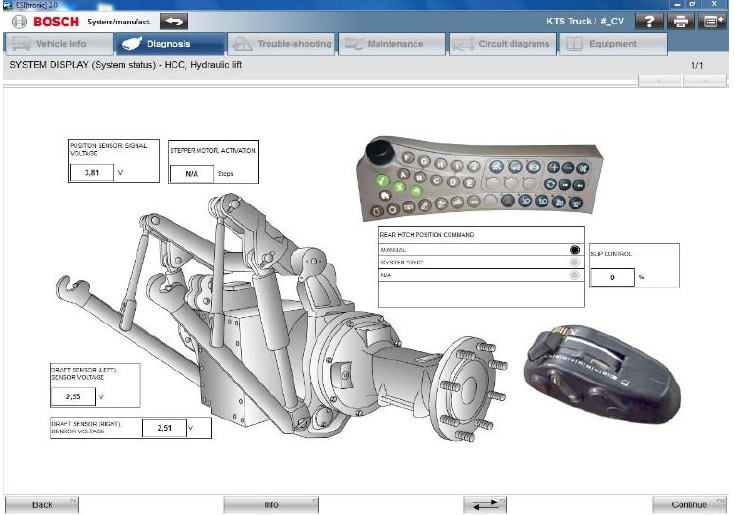Viewport: 735px width, 515px height.
Task: Click the swap arrows button in the bottom bar
Action: click(485, 505)
